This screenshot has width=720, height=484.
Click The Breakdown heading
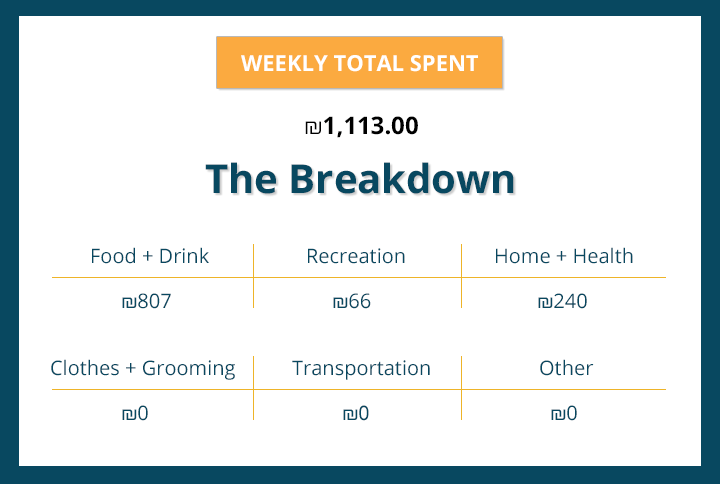360,179
